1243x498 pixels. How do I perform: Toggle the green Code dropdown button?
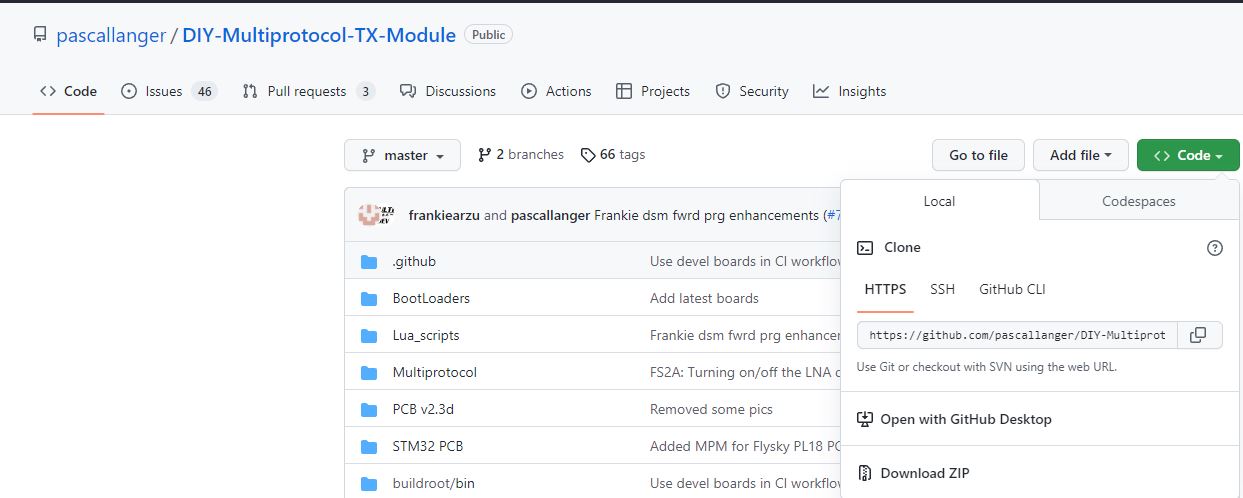click(x=1188, y=155)
